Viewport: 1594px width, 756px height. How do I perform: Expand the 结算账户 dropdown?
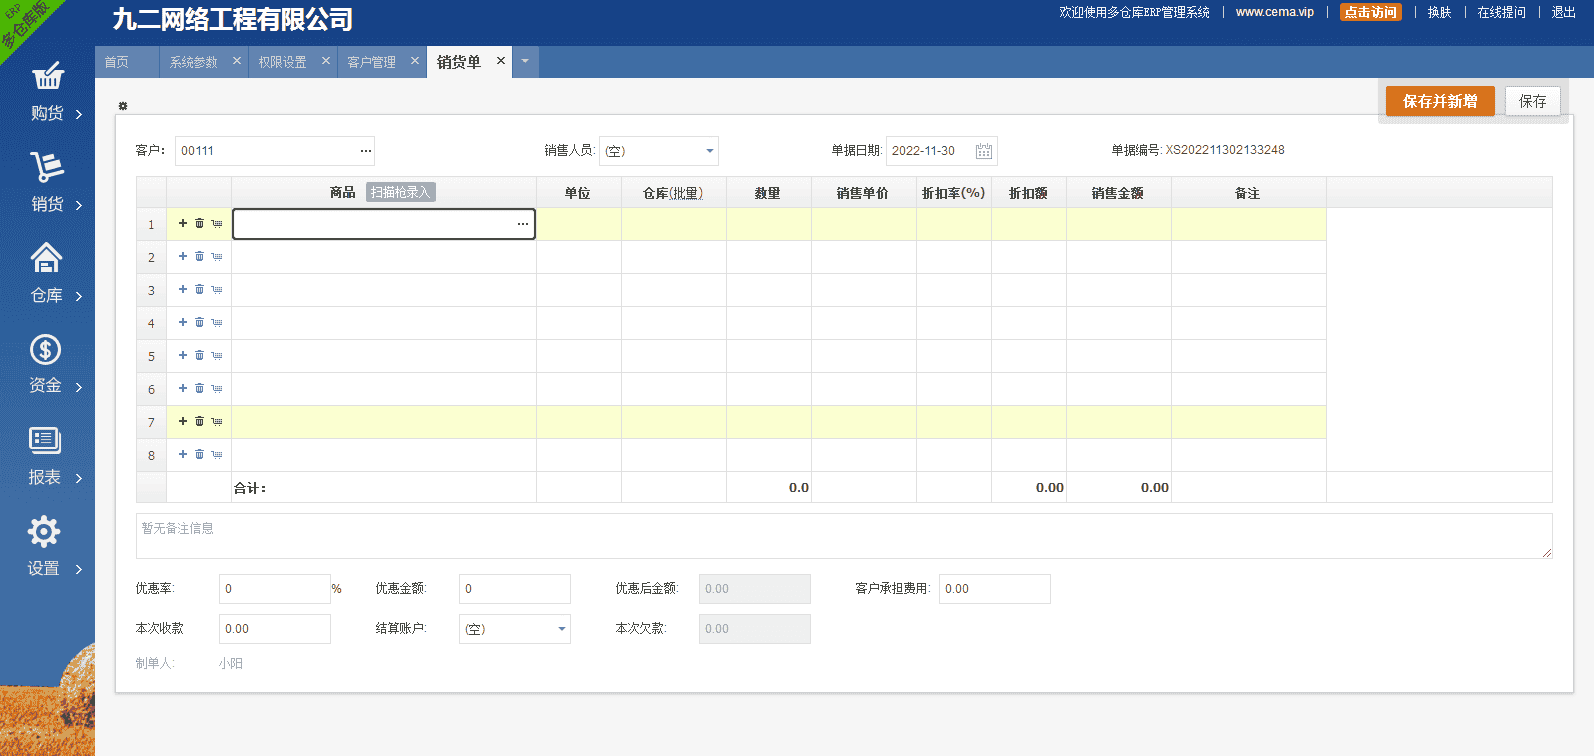(561, 629)
